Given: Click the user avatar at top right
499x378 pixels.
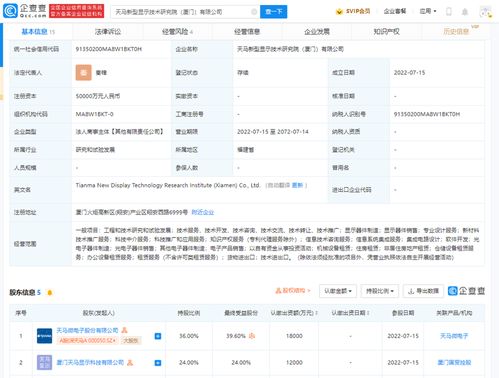Looking at the screenshot, I should [485, 12].
